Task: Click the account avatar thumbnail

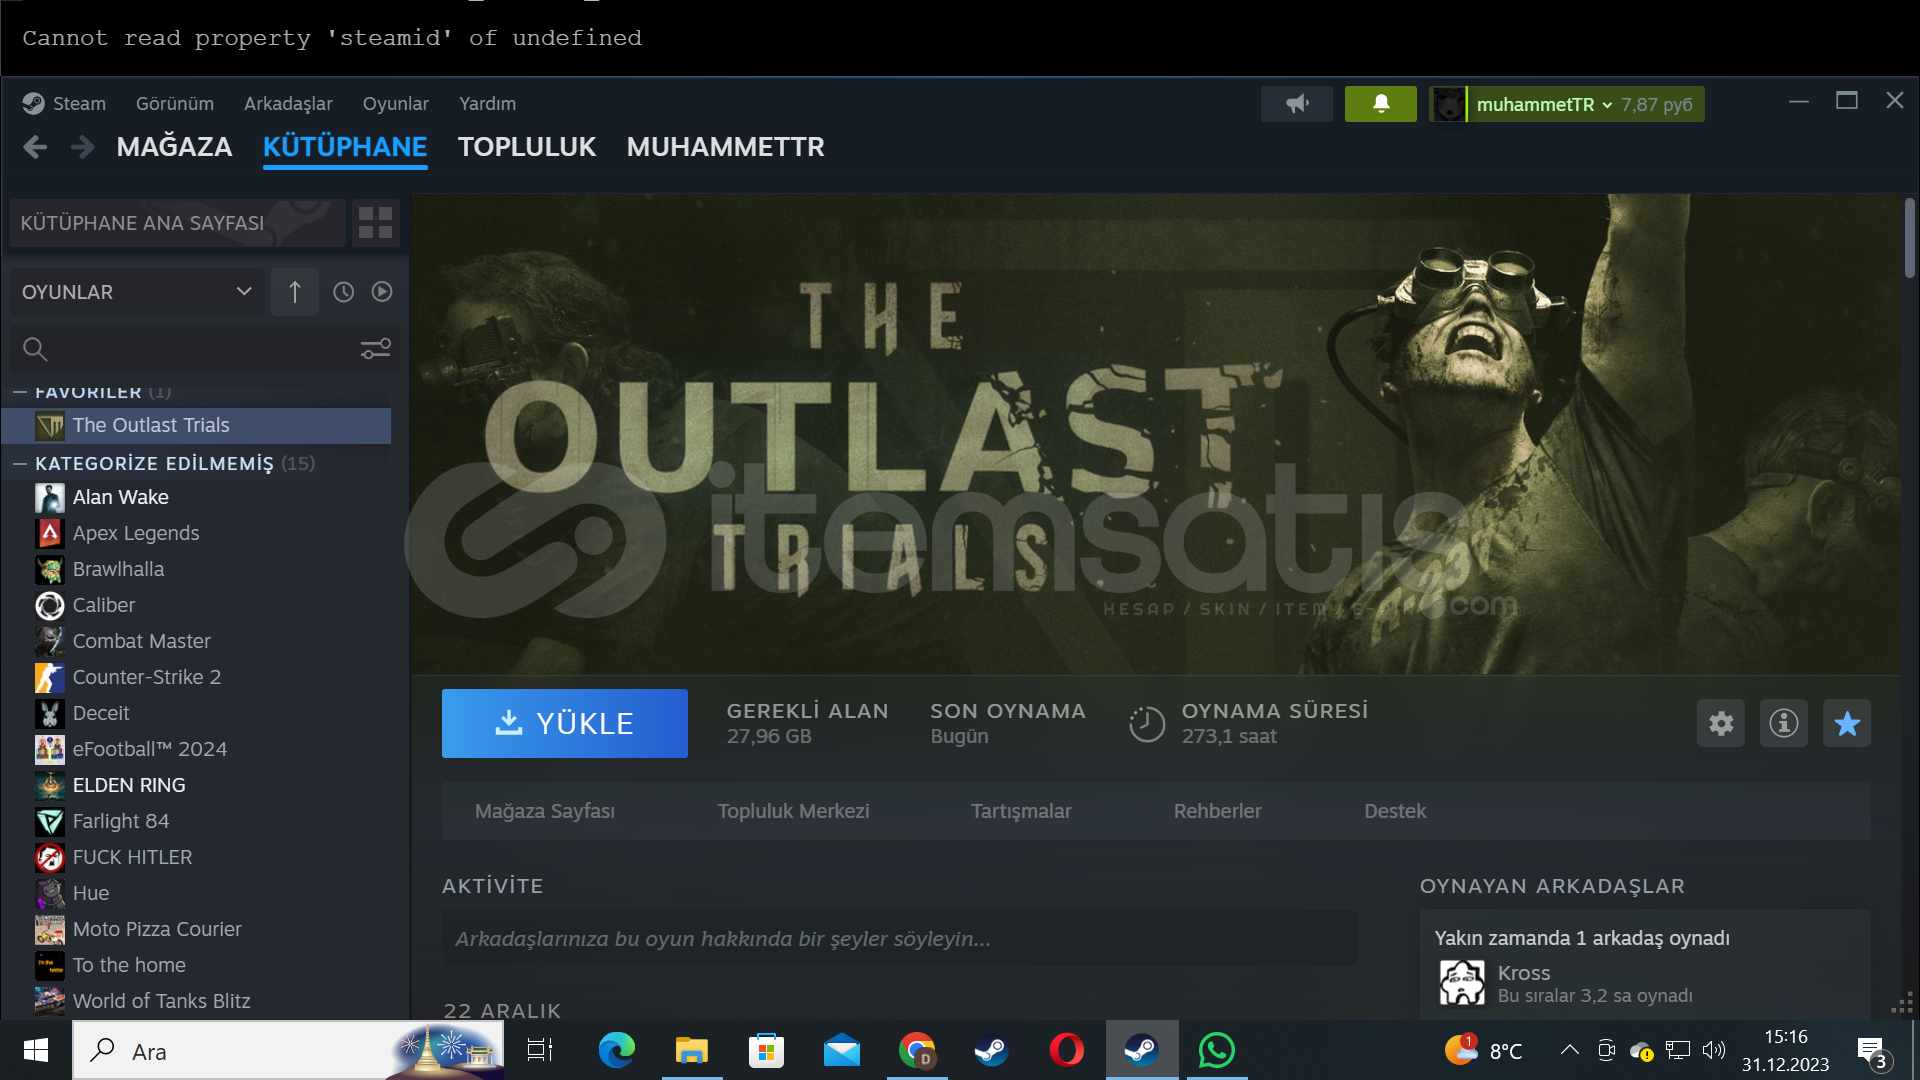Action: pos(1447,104)
